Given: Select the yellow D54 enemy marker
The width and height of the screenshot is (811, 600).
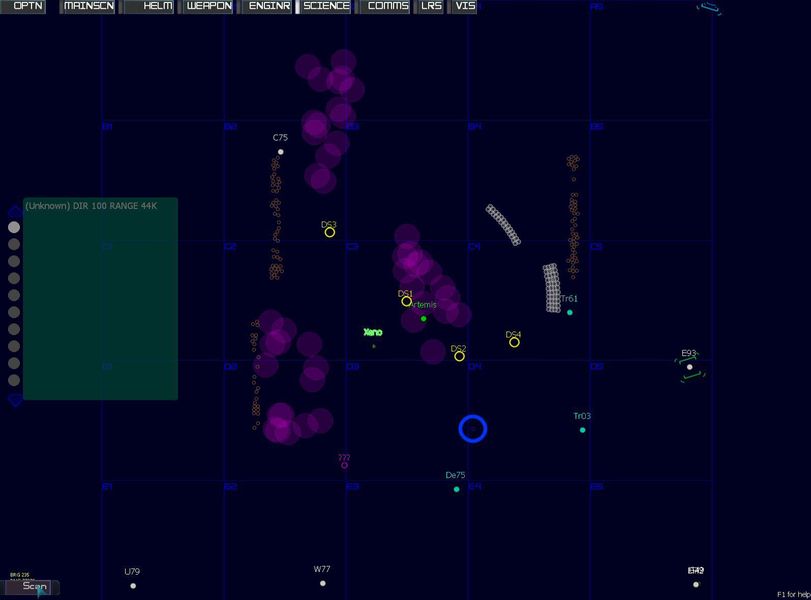Looking at the screenshot, I should tap(513, 342).
